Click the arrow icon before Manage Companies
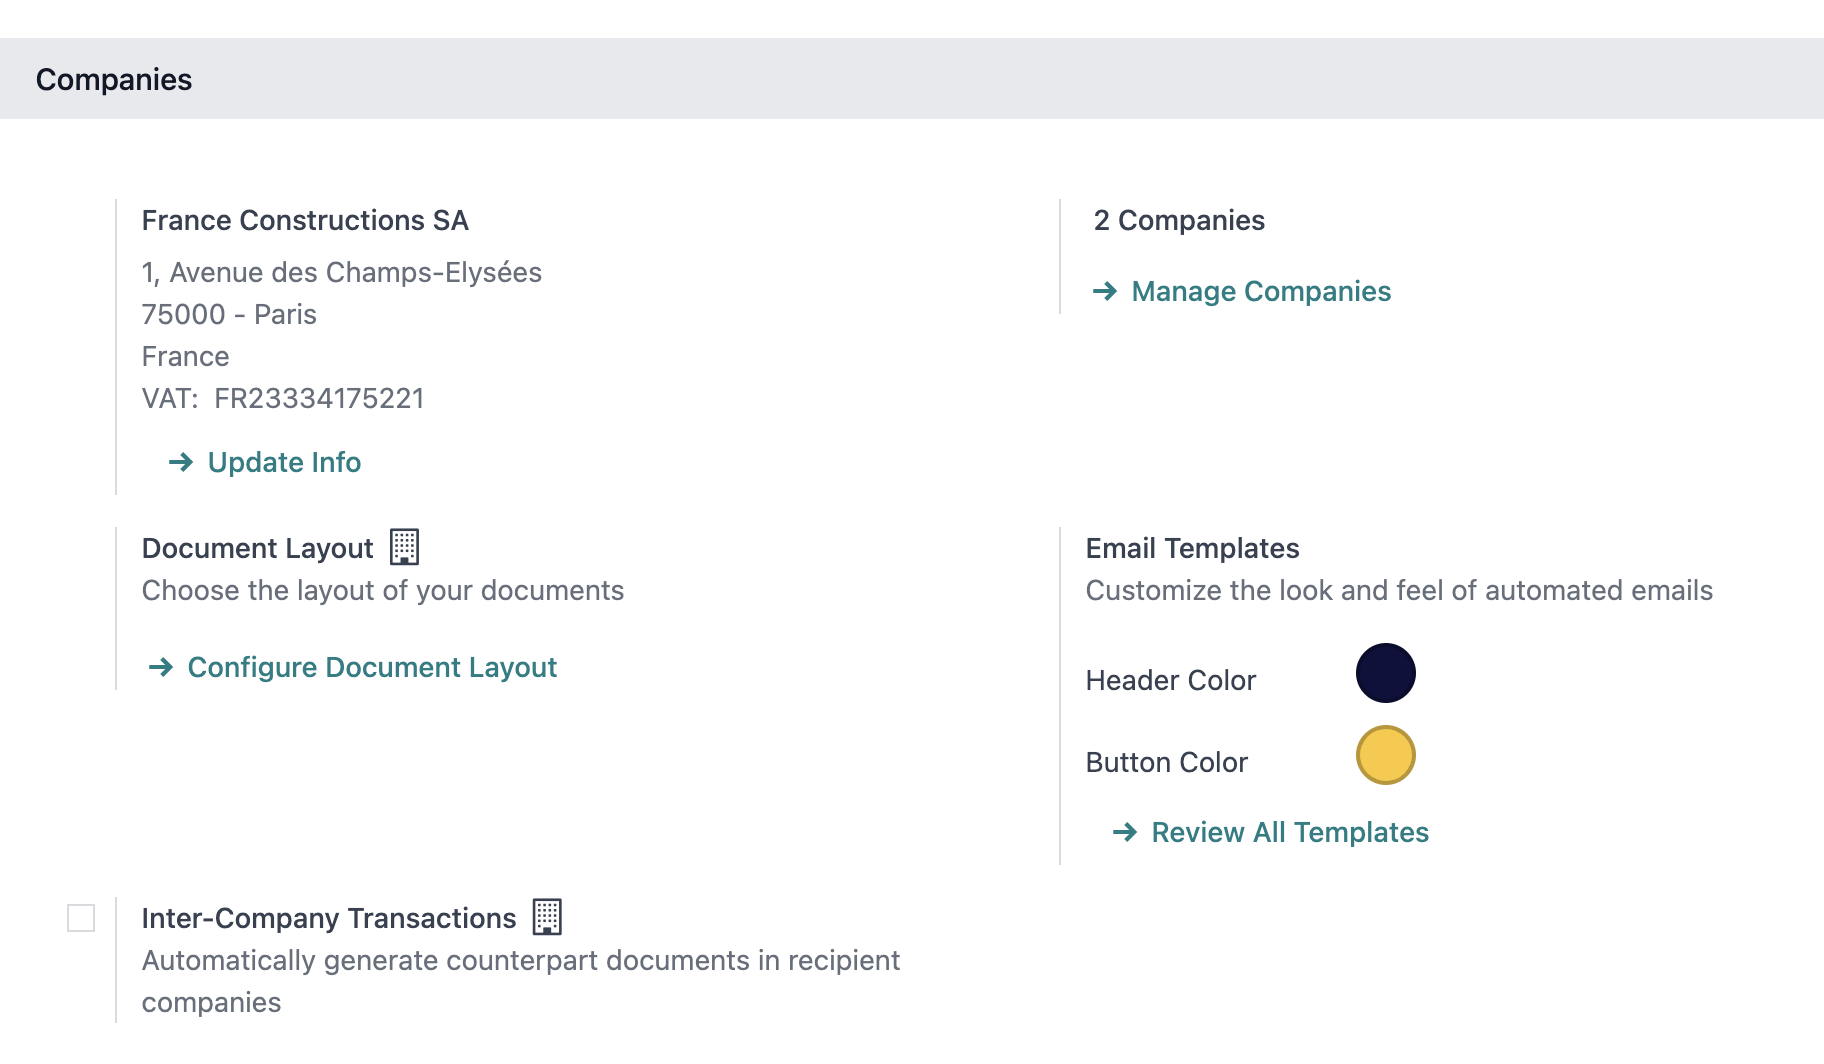Screen dimensions: 1824x1064 pos(1105,291)
